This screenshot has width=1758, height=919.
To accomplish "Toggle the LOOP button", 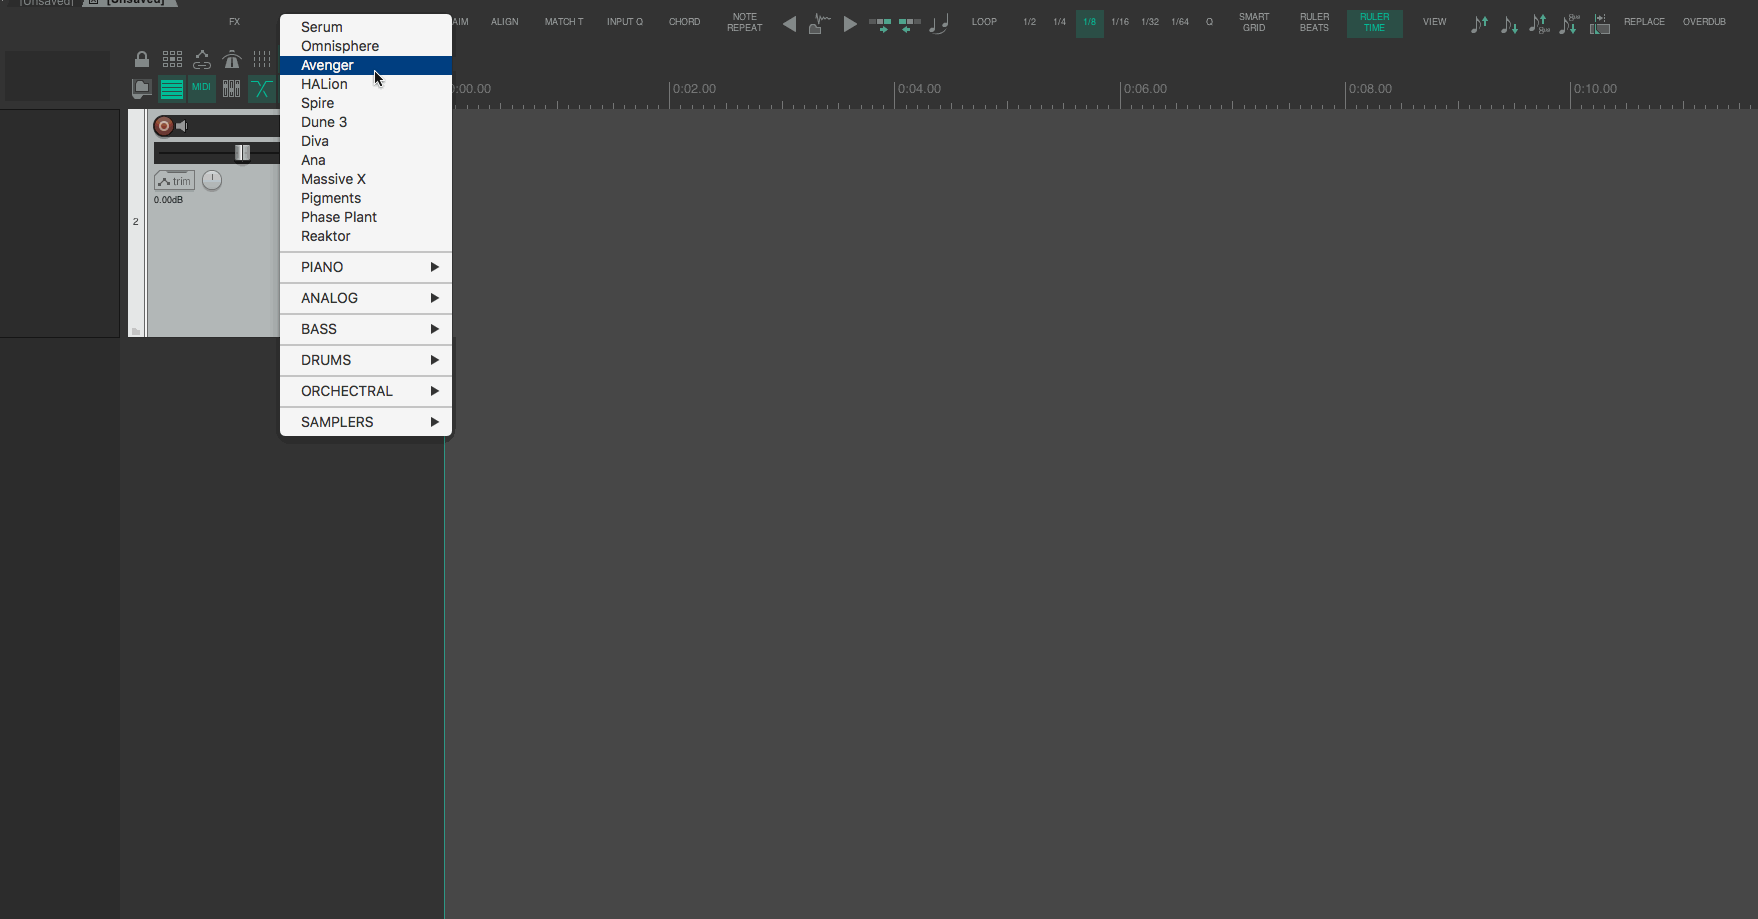I will pyautogui.click(x=985, y=22).
